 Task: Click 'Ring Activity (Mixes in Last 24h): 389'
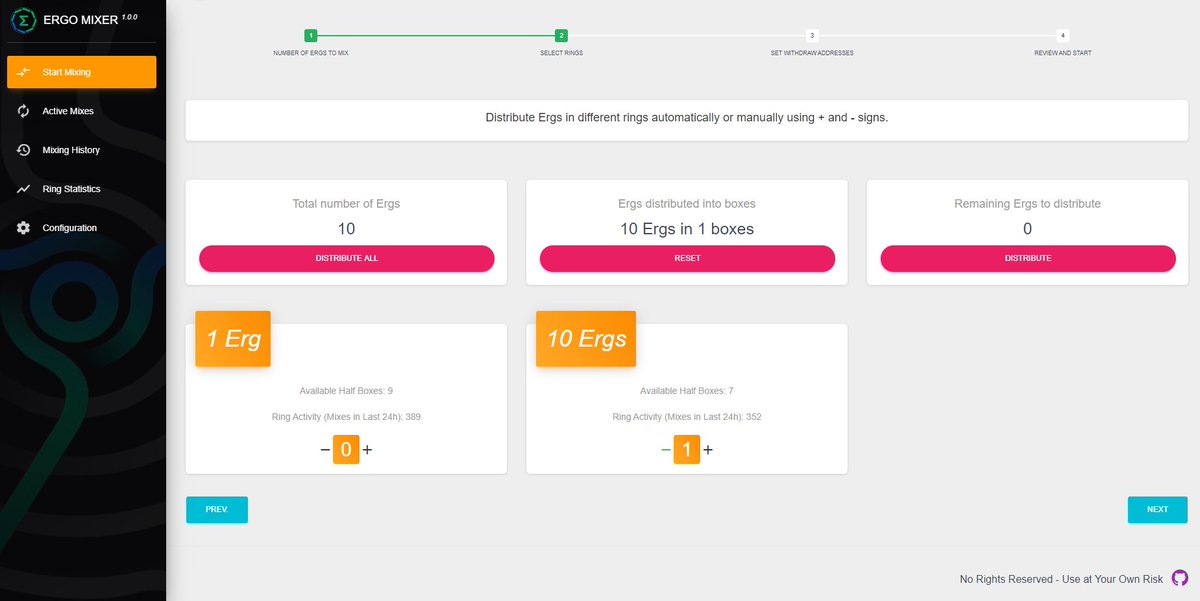click(x=346, y=417)
